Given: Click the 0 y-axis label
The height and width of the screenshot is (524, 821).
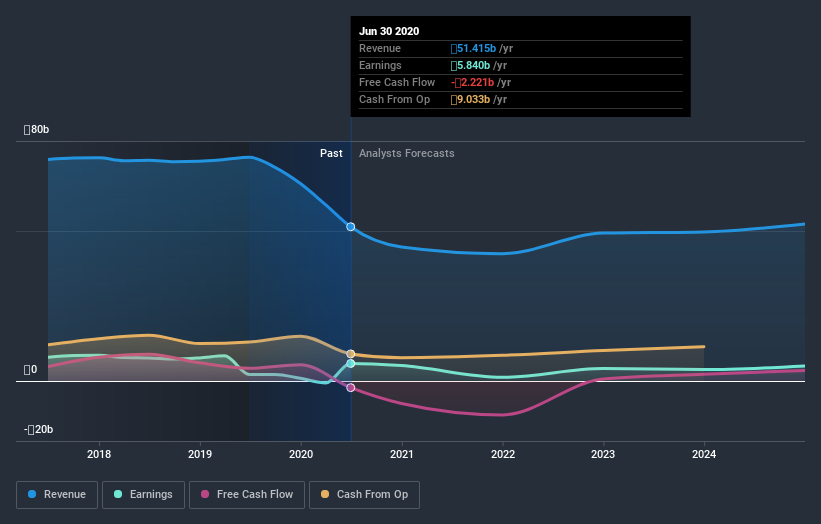Looking at the screenshot, I should (30, 370).
